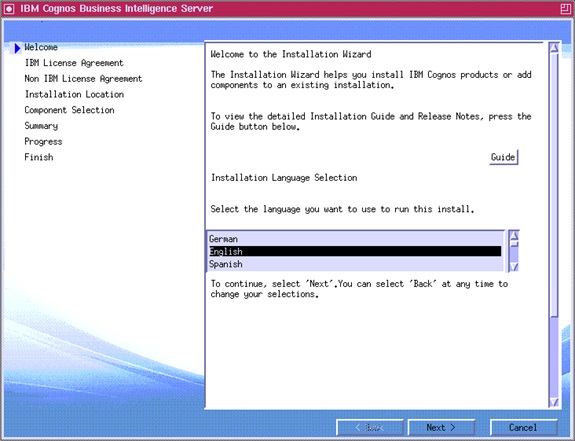Click 'Welcome to the Installation Wizard' heading

point(291,55)
